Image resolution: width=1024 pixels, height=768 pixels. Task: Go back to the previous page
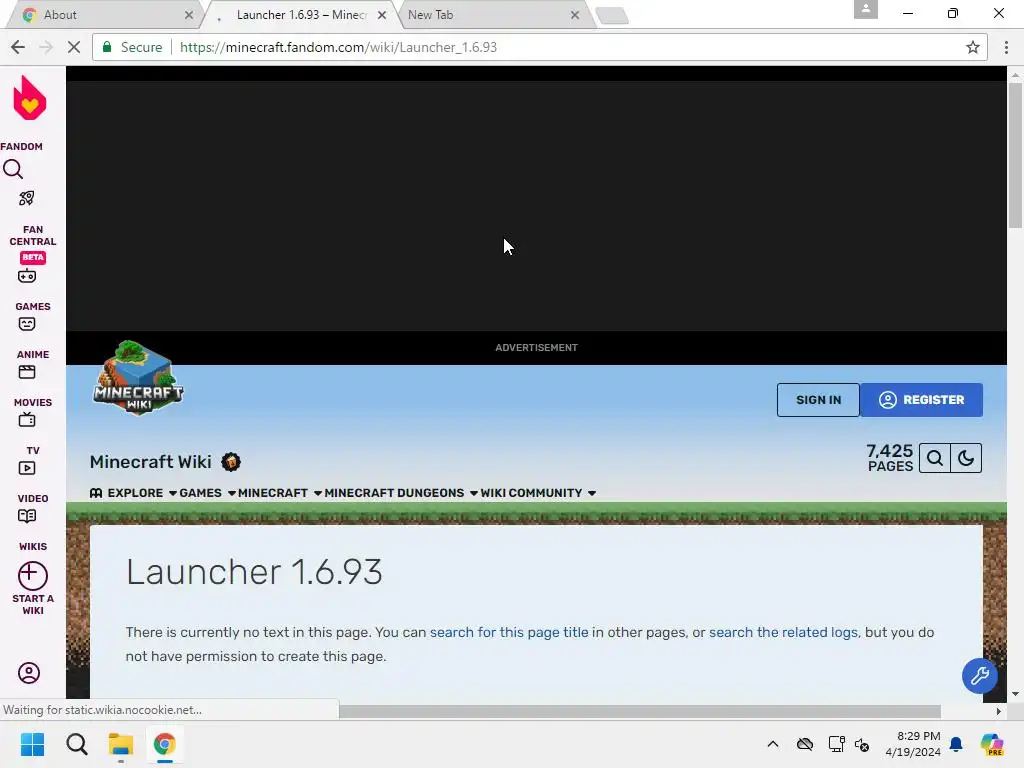click(18, 47)
